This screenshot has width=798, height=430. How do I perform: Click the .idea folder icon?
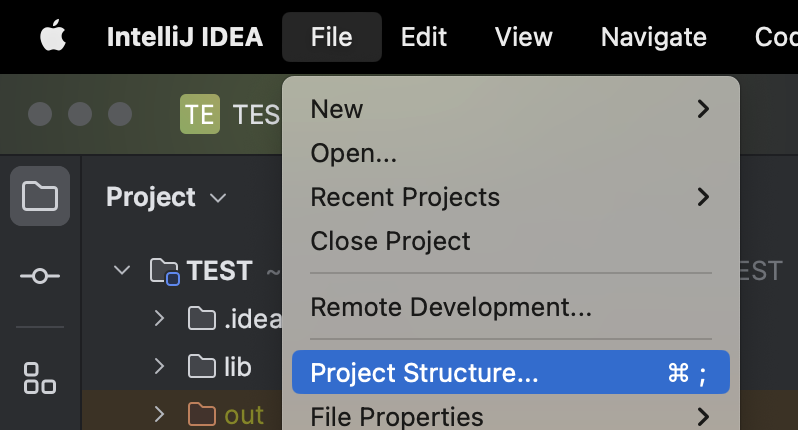click(202, 319)
